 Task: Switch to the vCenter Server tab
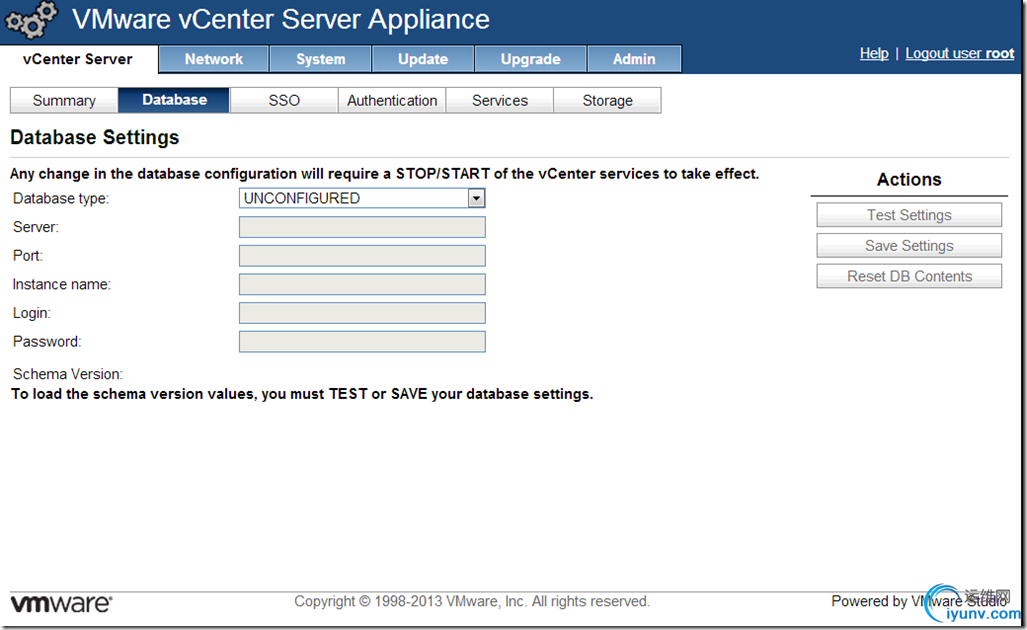coord(78,59)
